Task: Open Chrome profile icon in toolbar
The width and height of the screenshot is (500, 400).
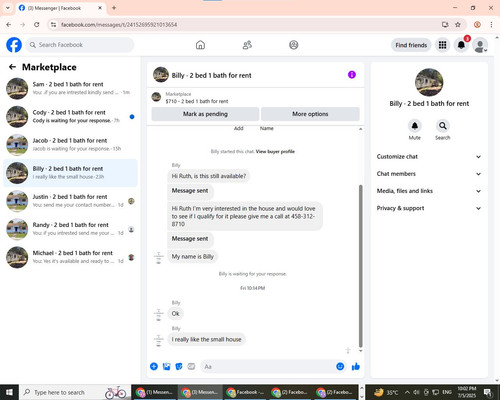Action: (477, 25)
